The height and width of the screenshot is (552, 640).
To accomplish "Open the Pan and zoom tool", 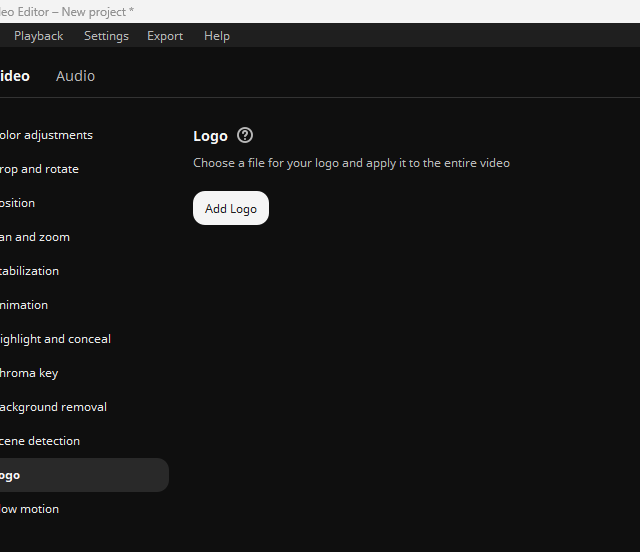I will (x=35, y=237).
